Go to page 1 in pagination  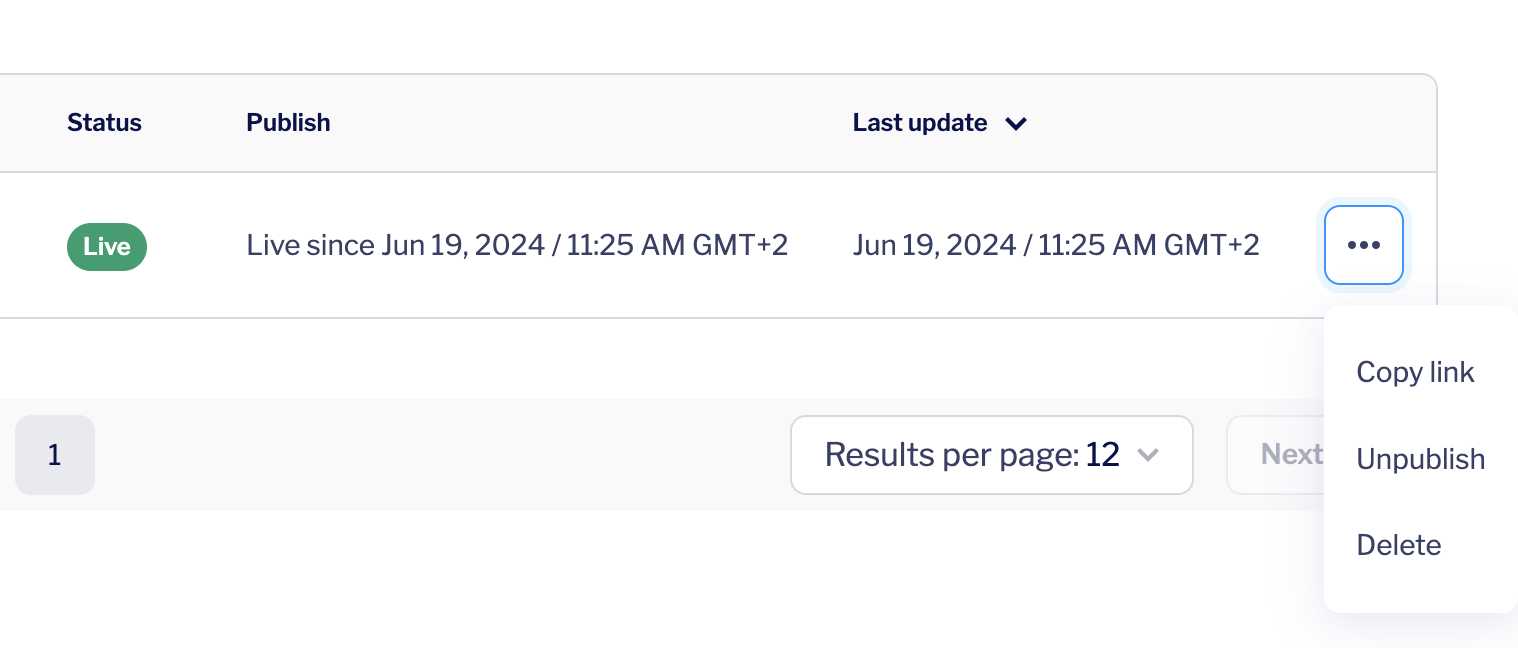[x=55, y=455]
